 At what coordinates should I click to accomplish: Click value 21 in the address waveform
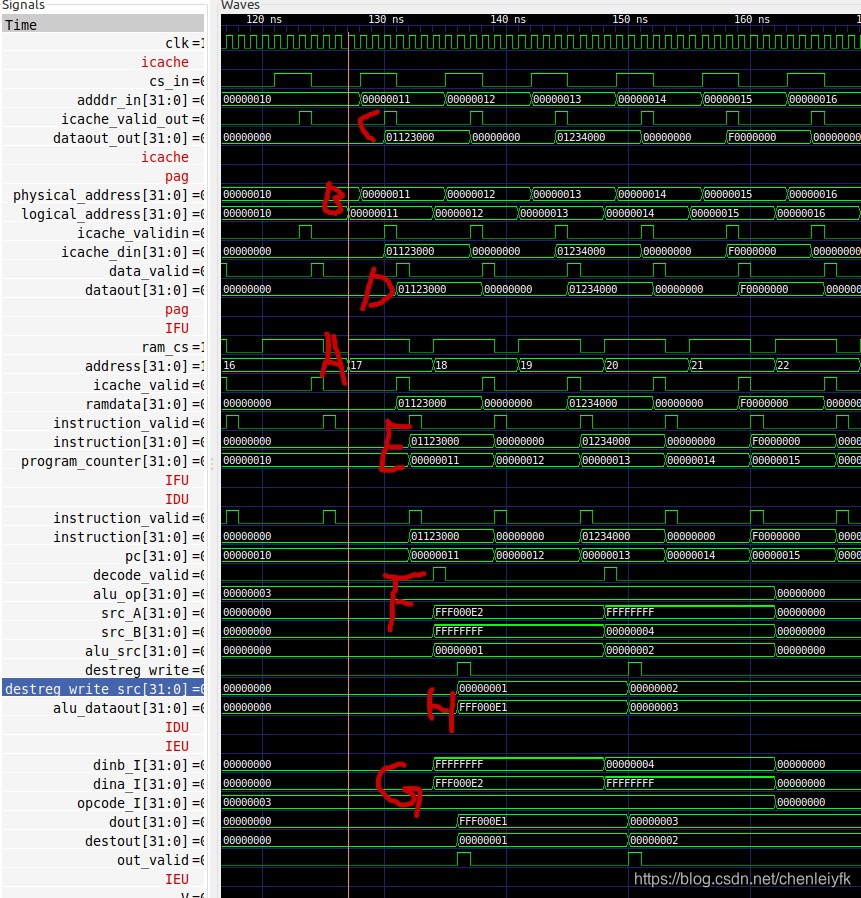pos(697,365)
